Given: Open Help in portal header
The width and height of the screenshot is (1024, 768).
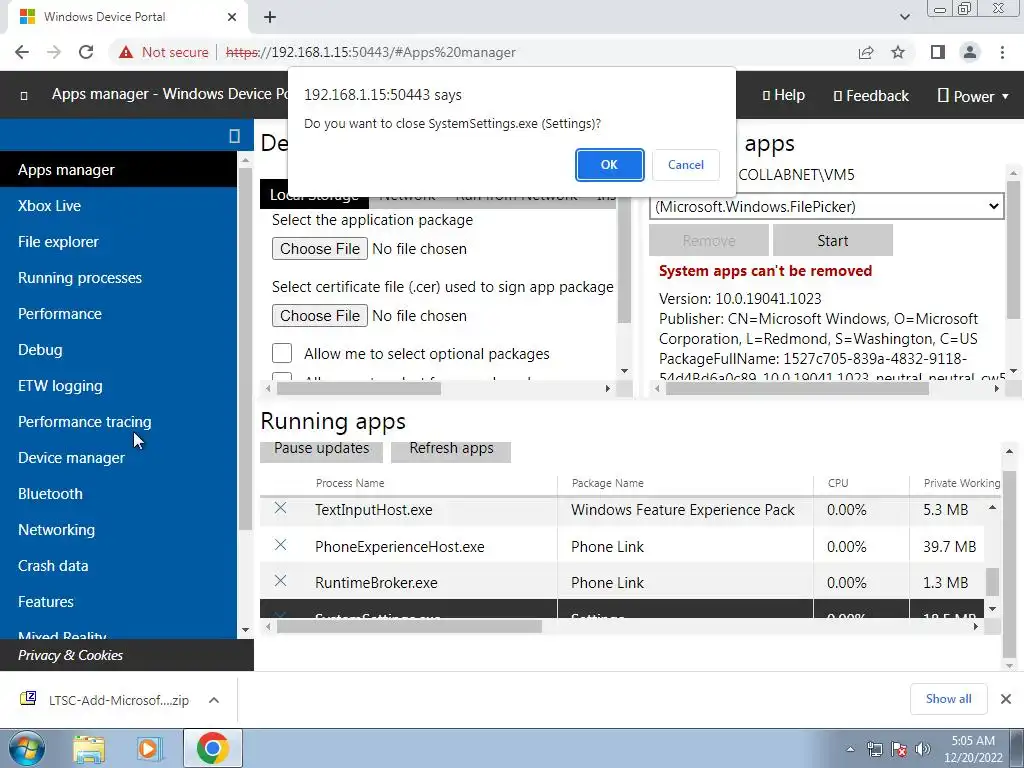Looking at the screenshot, I should [x=784, y=95].
